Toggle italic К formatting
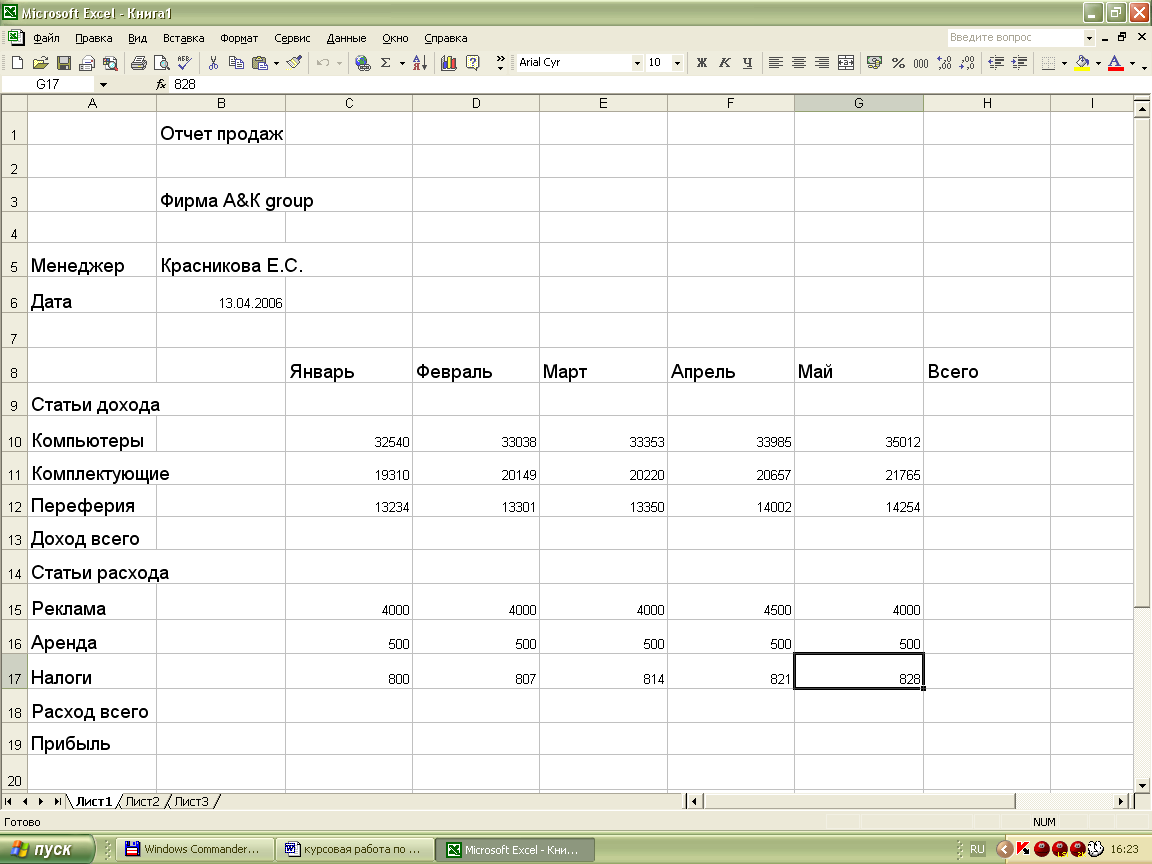 [724, 63]
